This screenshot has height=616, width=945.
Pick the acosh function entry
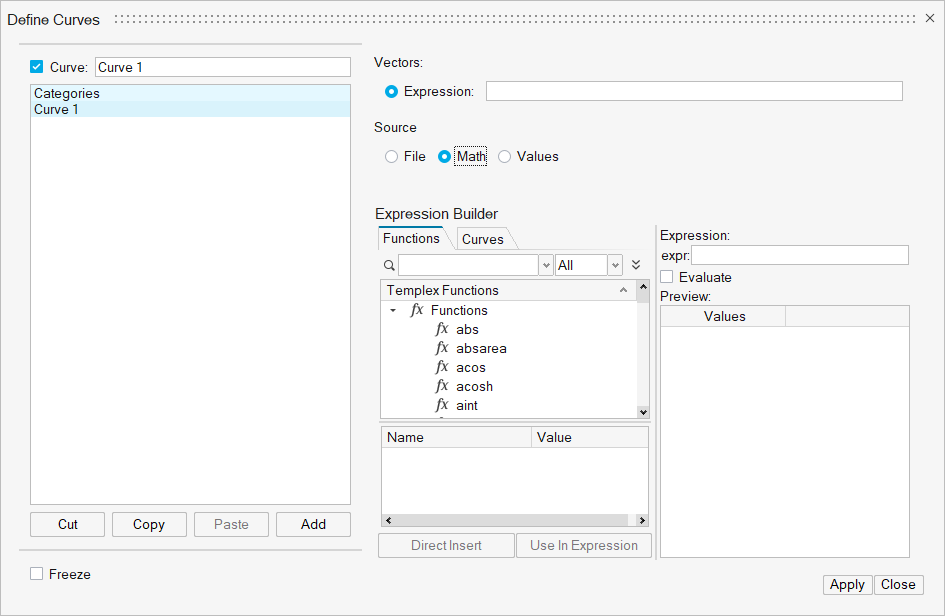[x=474, y=386]
